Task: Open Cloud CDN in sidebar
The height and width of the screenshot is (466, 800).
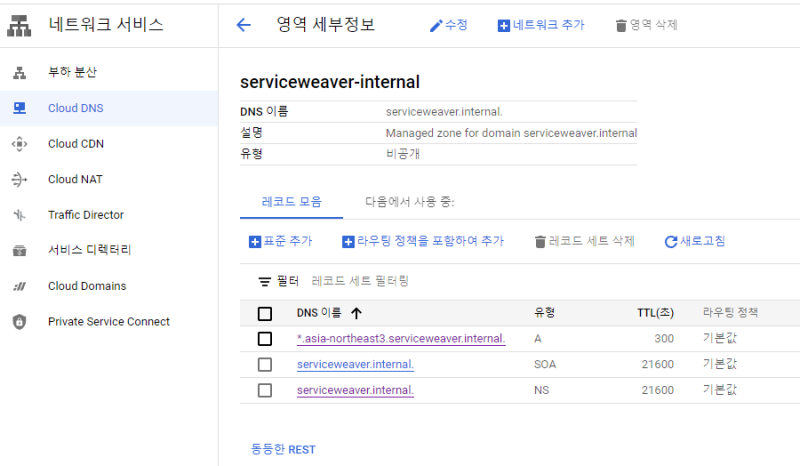Action: pyautogui.click(x=75, y=144)
